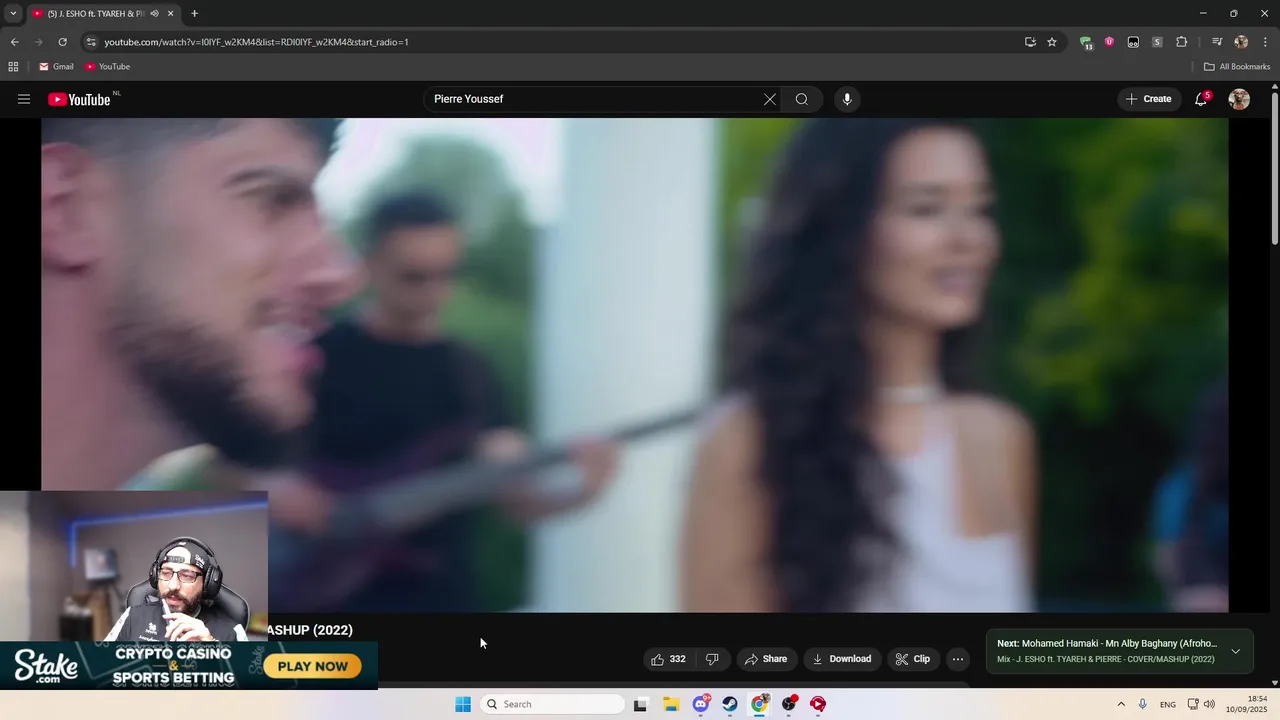The width and height of the screenshot is (1280, 720).
Task: Open YouTube notifications bell
Action: click(1201, 99)
